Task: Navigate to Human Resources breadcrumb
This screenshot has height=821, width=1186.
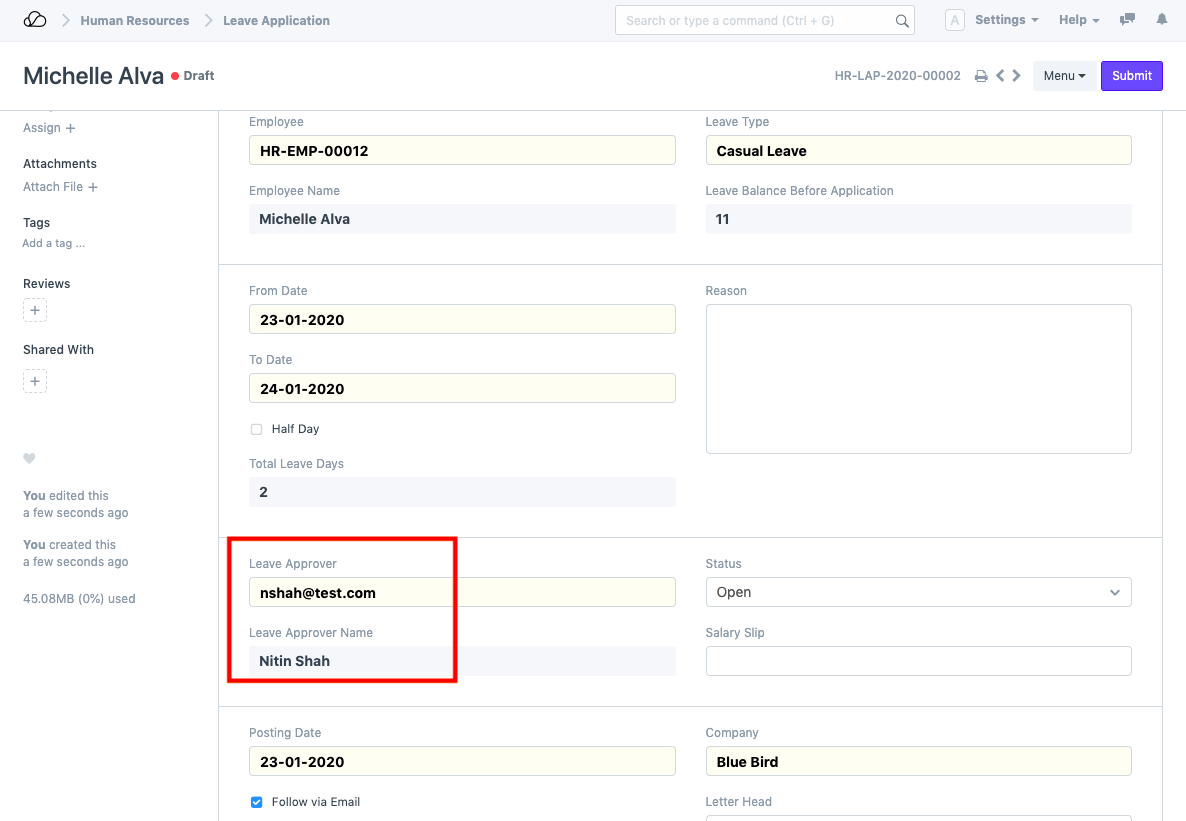Action: point(135,20)
